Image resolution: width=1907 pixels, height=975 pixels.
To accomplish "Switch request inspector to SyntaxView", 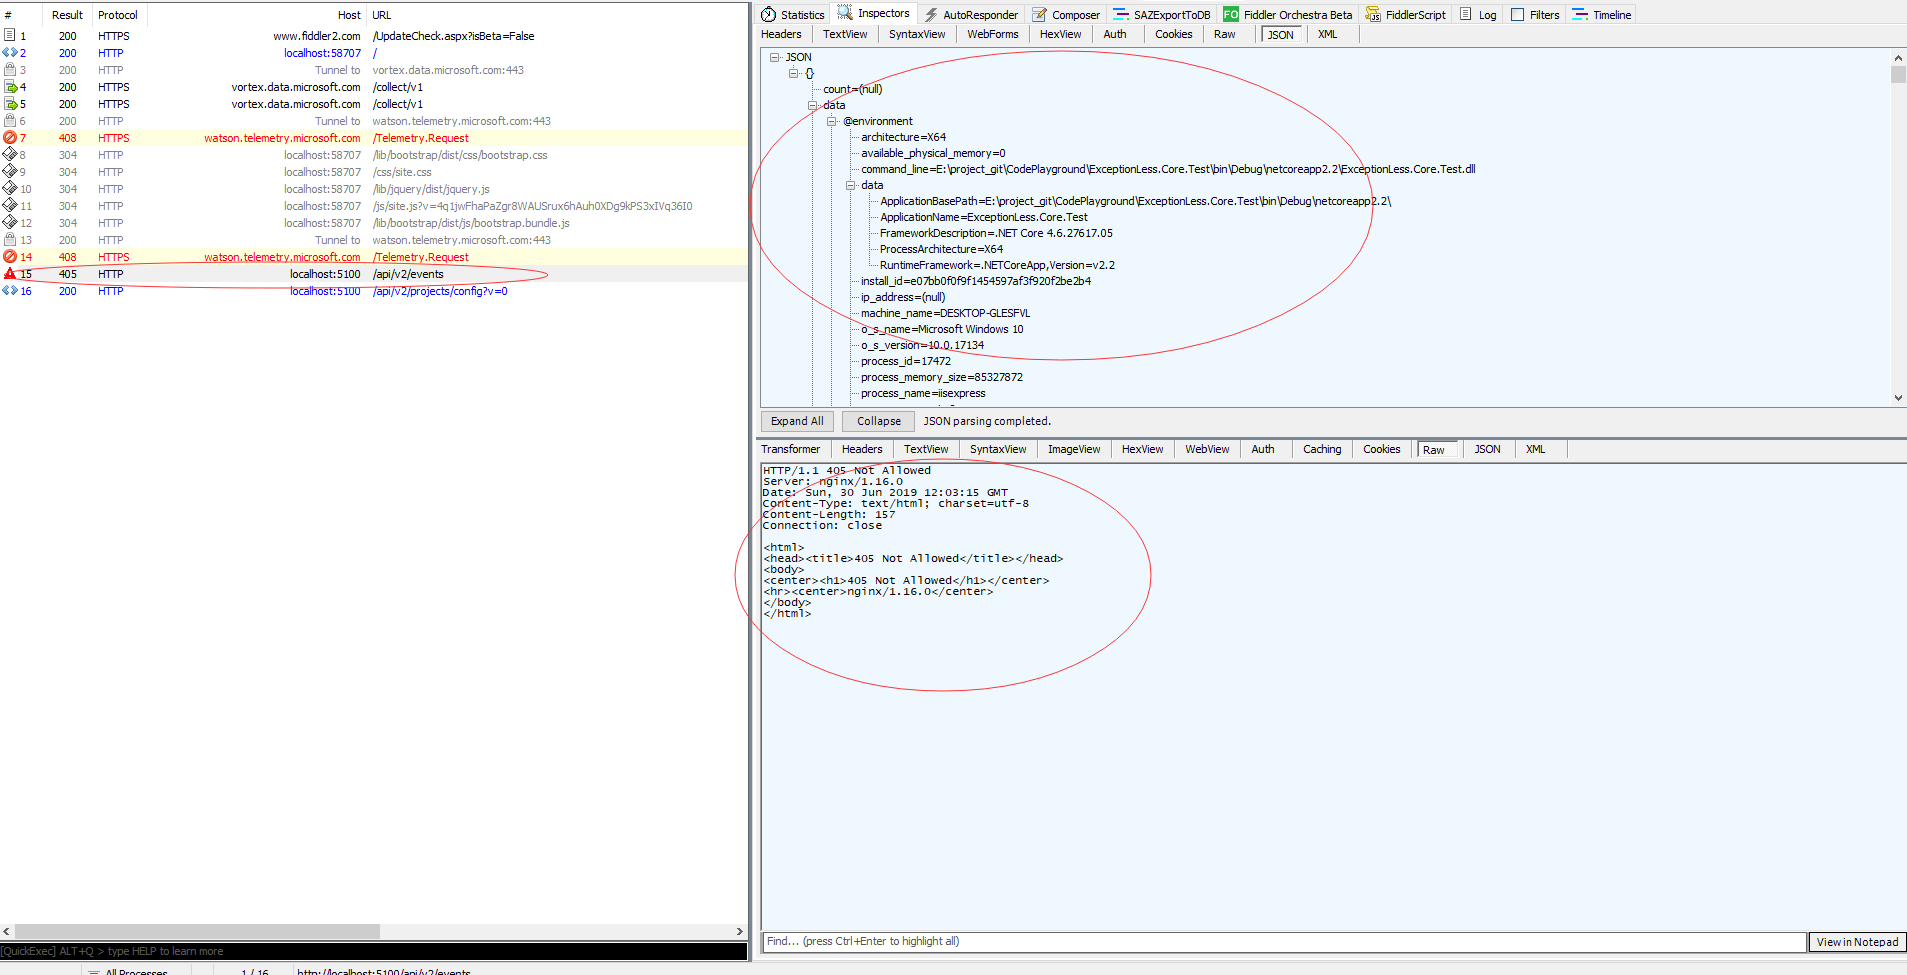I will tap(917, 34).
